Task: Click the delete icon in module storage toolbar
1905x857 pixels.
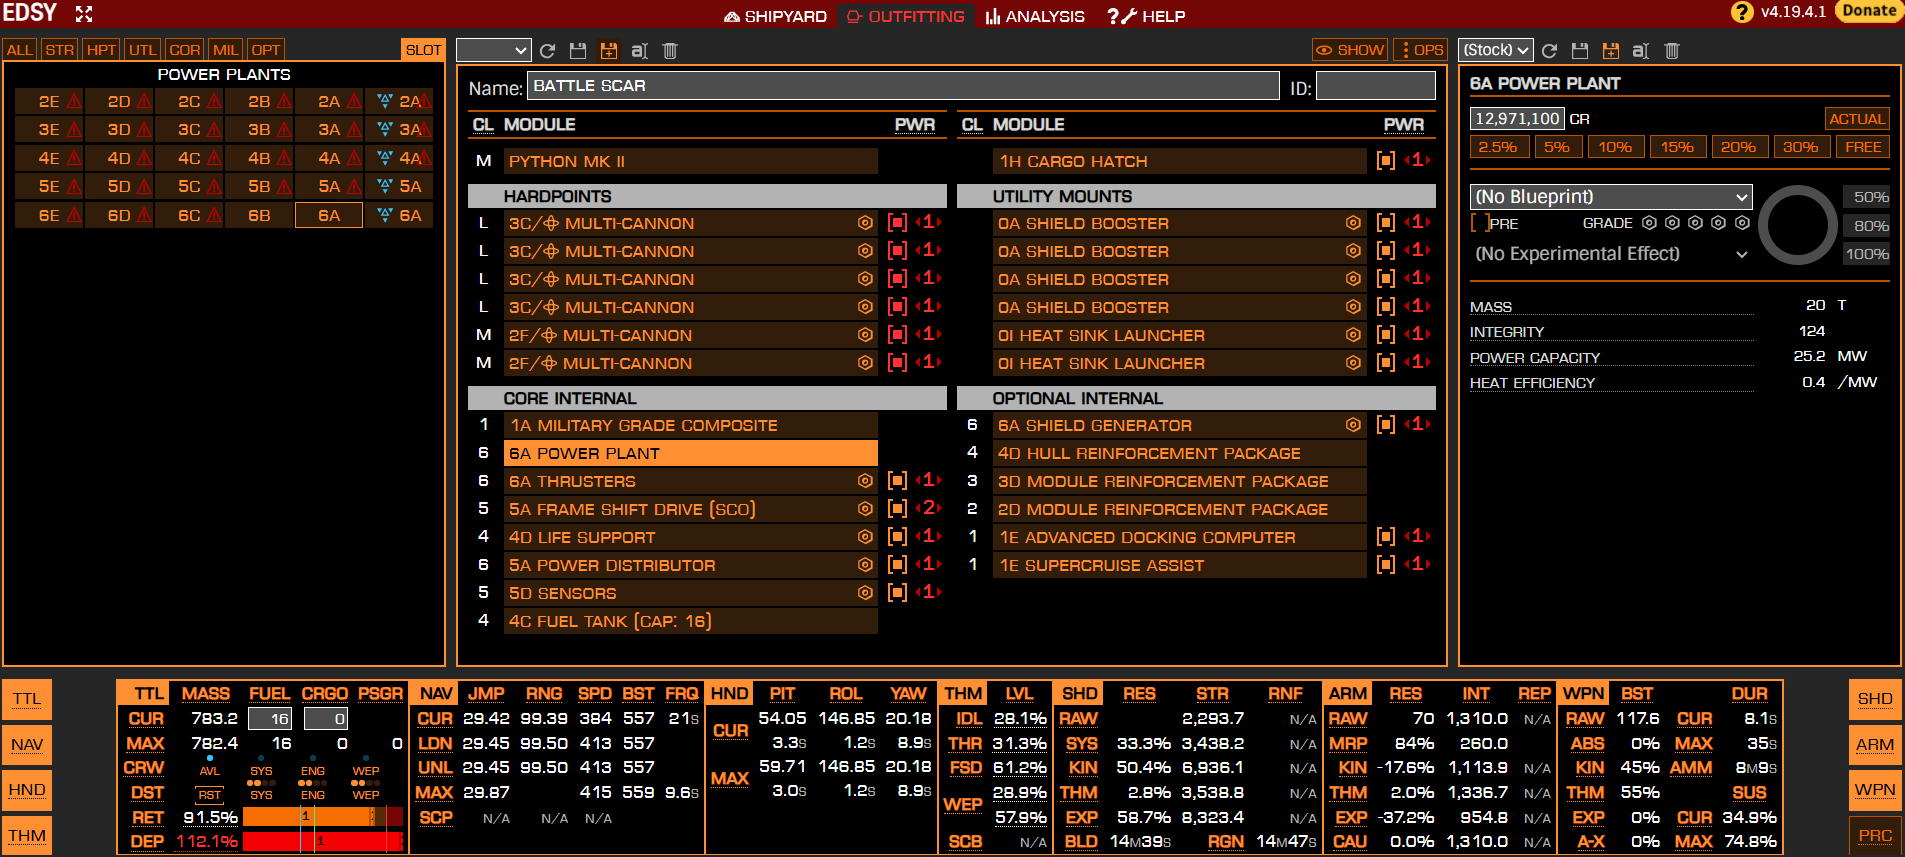Action: coord(1671,51)
